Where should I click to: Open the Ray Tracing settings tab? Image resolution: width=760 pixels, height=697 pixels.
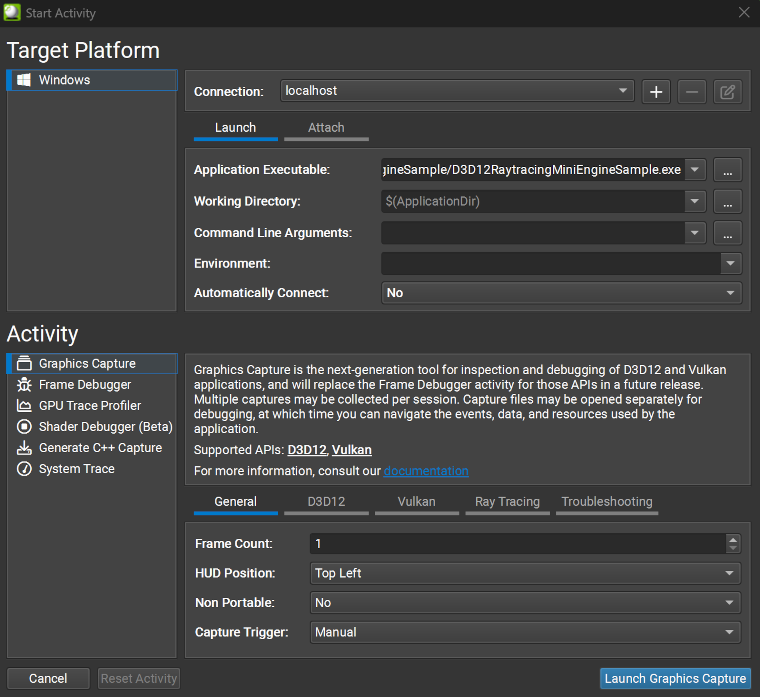[507, 502]
